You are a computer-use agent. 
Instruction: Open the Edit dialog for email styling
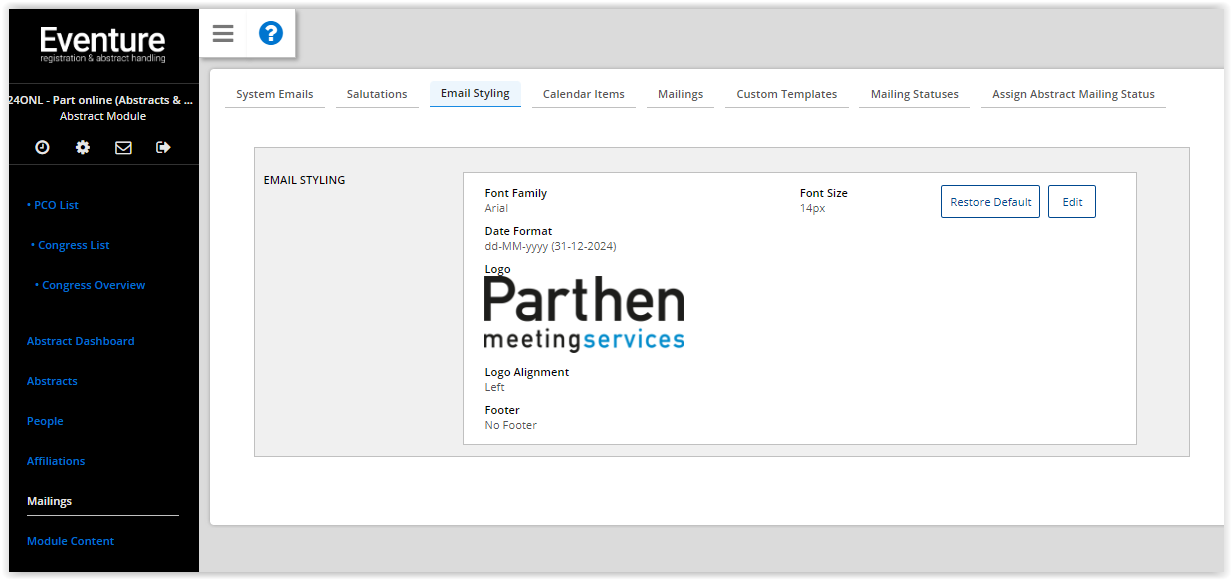pyautogui.click(x=1071, y=201)
